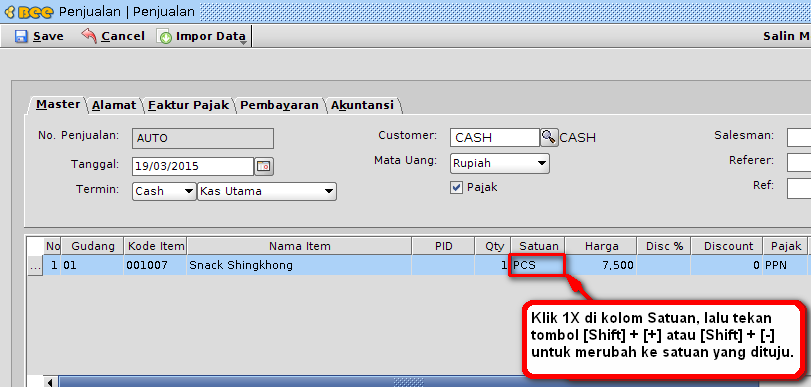Click the No. Penjualan AUTO field

[x=203, y=138]
